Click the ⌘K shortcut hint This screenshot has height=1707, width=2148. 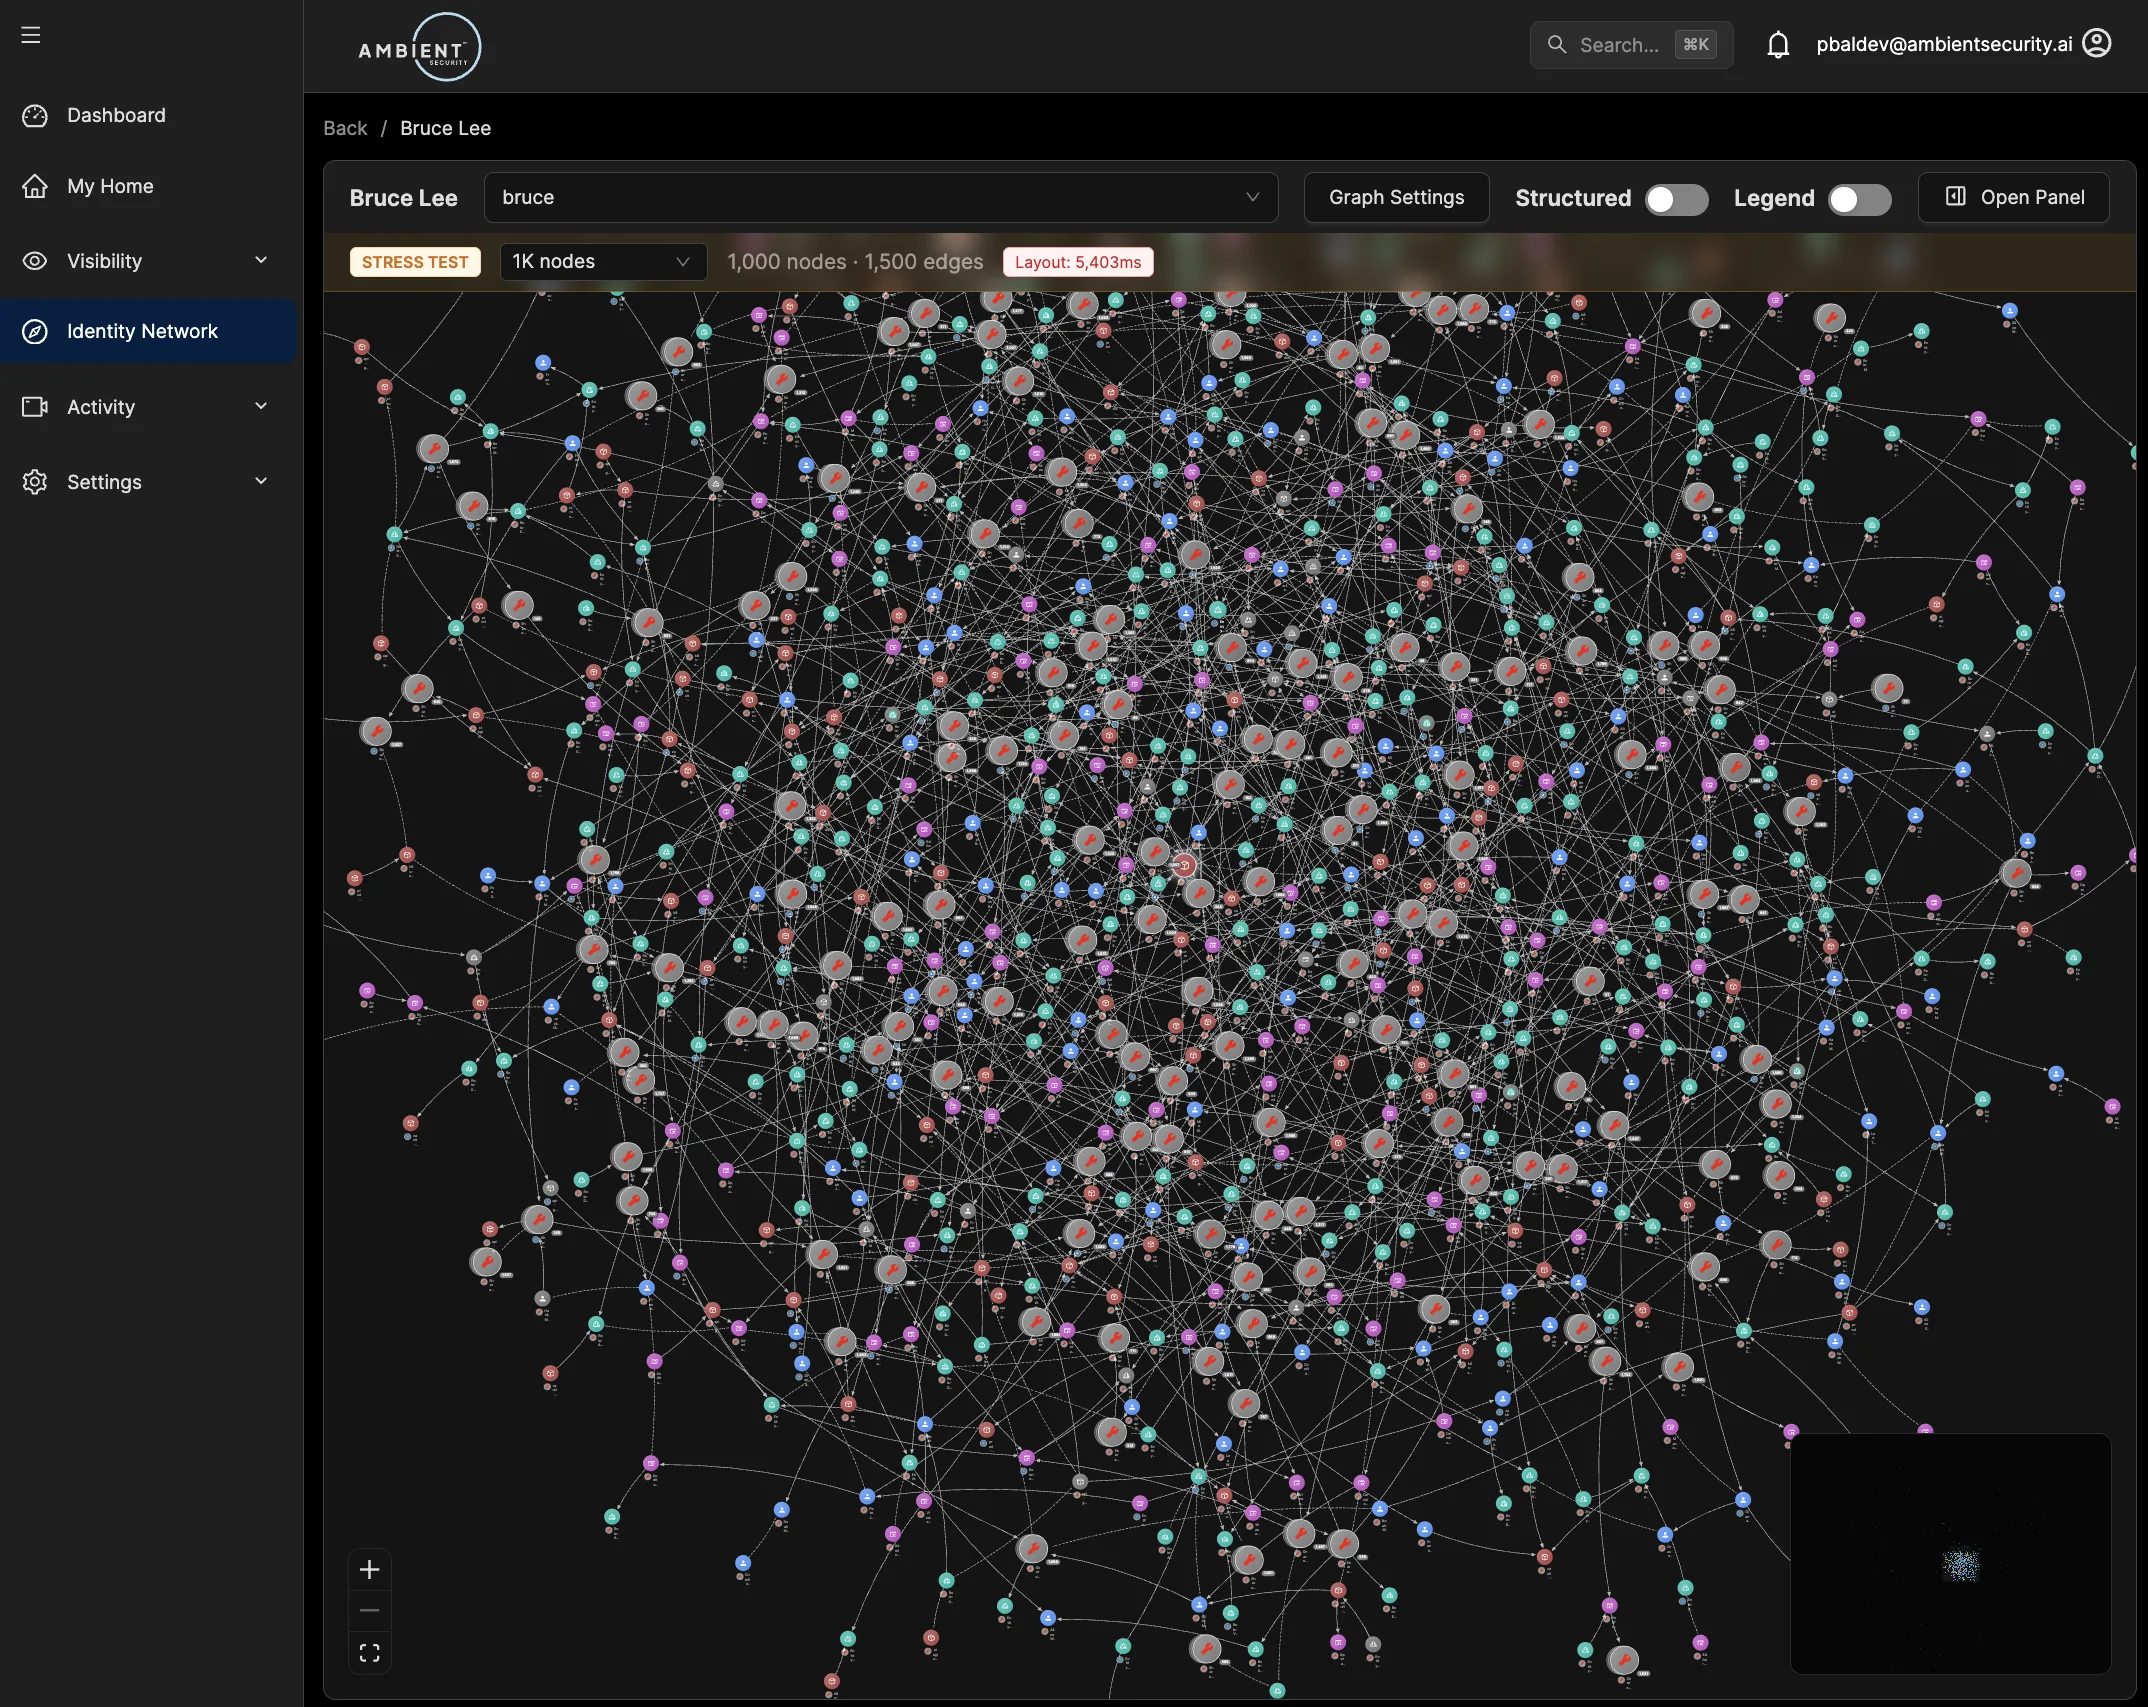[x=1696, y=45]
